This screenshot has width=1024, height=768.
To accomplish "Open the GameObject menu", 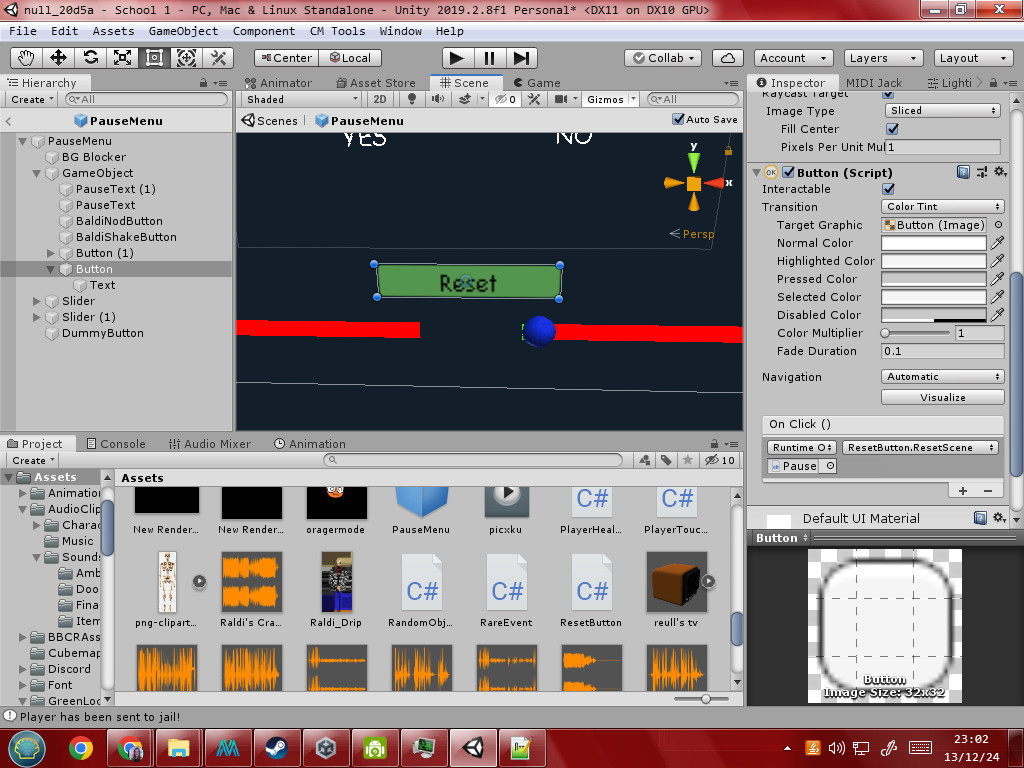I will [x=184, y=31].
